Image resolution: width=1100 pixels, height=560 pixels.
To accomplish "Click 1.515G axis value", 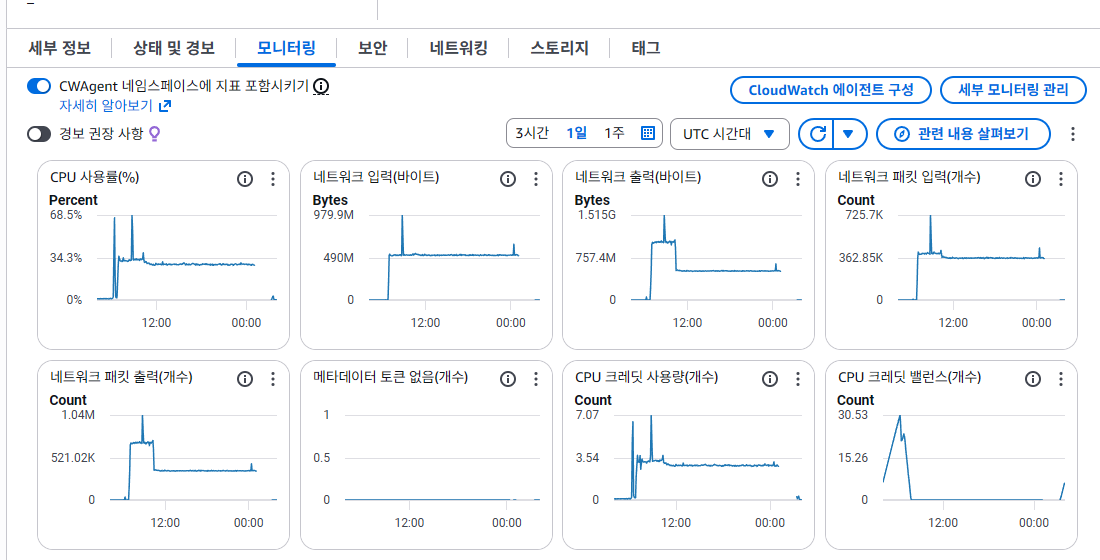I will 596,215.
